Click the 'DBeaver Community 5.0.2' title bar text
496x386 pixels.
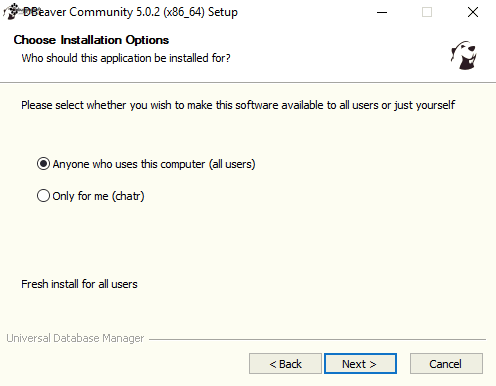(x=130, y=12)
